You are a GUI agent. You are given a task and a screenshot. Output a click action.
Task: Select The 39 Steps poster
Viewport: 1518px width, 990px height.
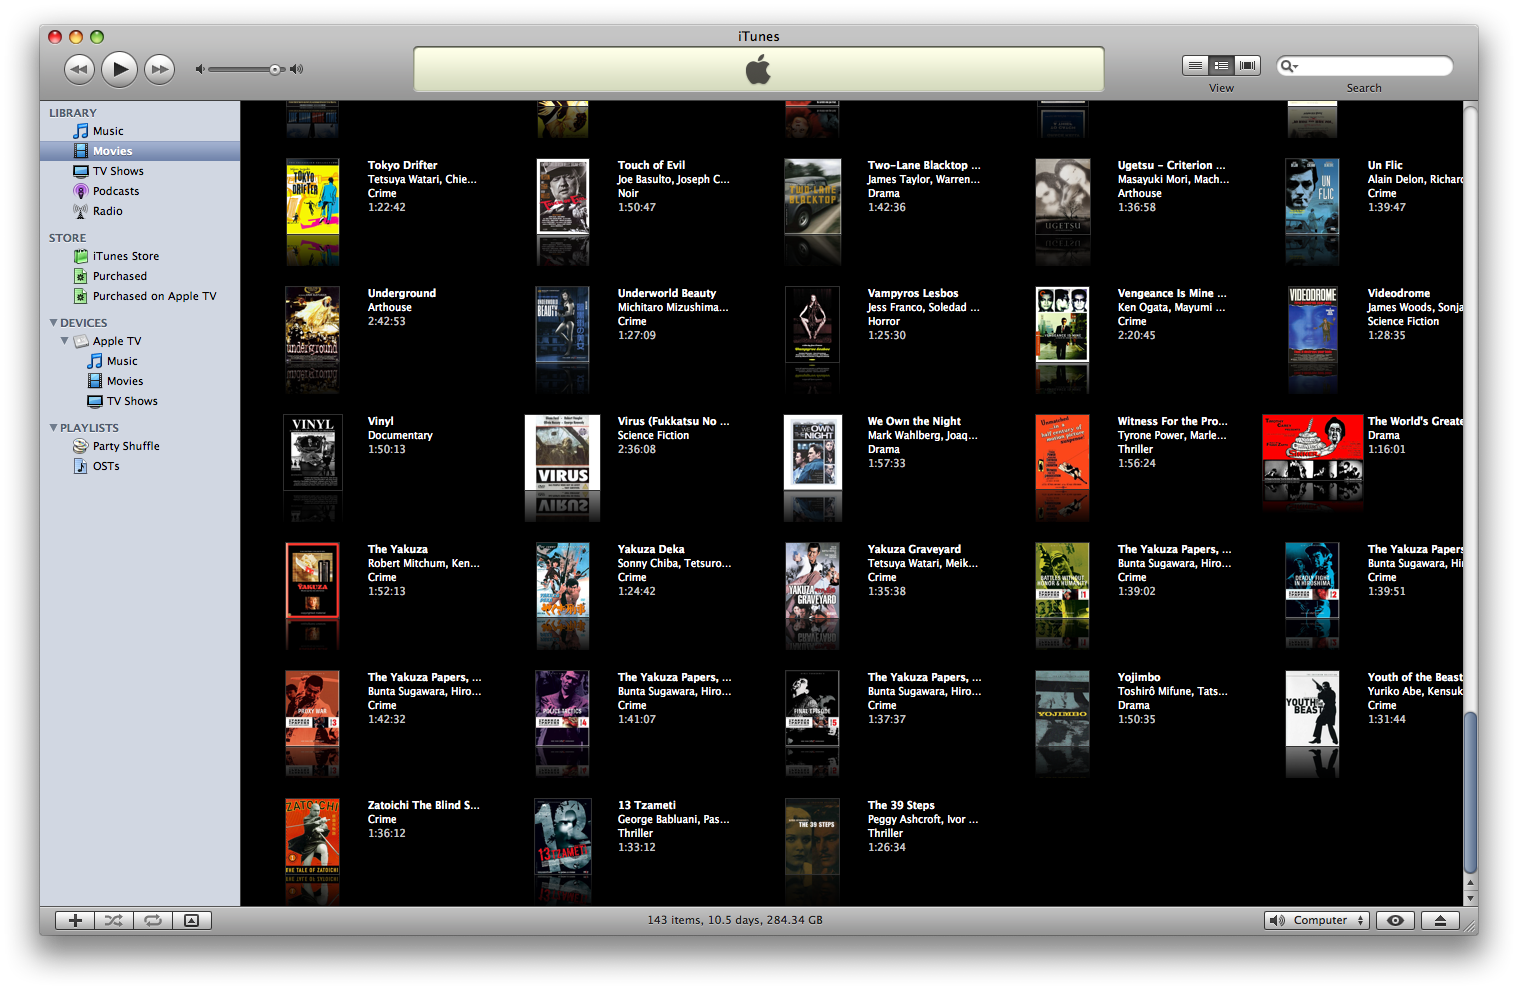click(x=813, y=837)
